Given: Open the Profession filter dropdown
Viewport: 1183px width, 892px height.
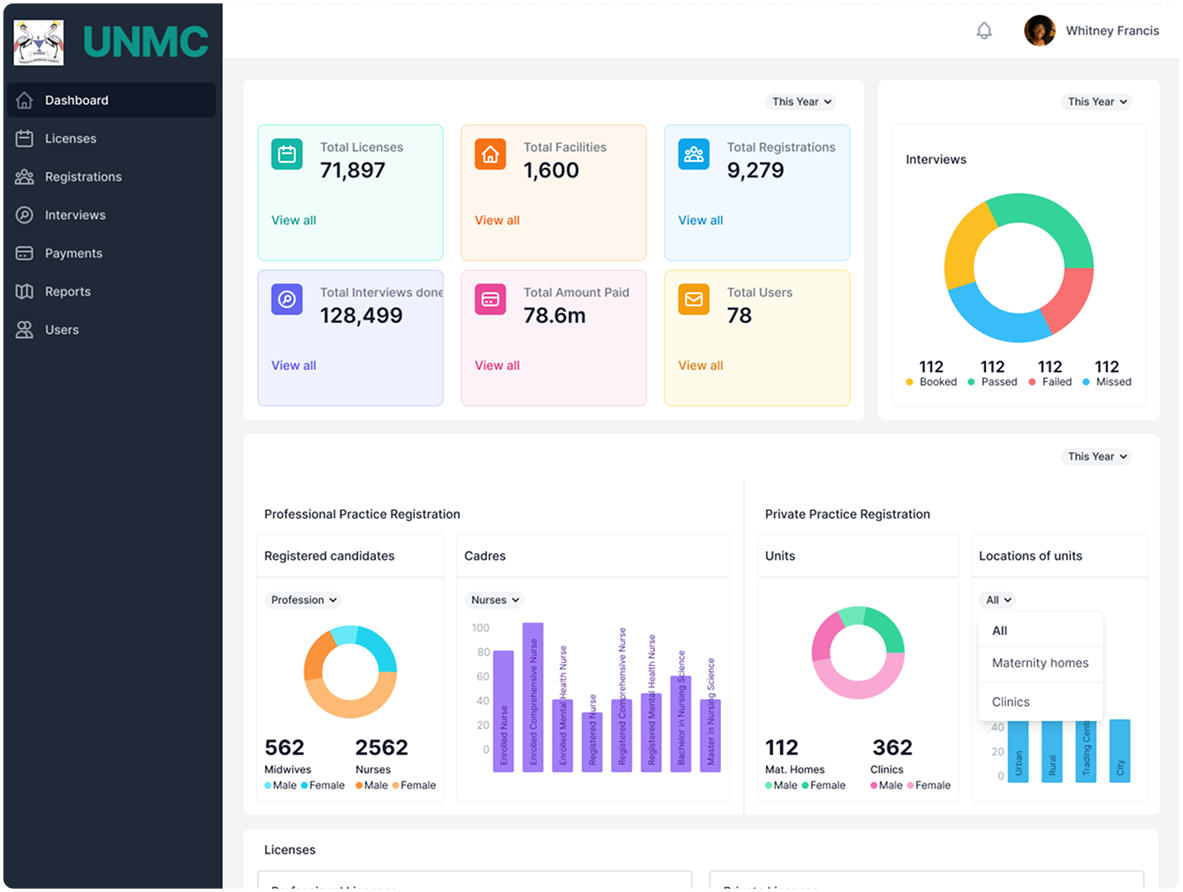Looking at the screenshot, I should [304, 600].
